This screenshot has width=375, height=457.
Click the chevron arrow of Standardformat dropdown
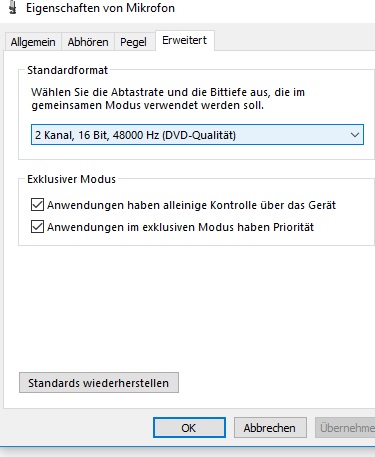tap(355, 135)
